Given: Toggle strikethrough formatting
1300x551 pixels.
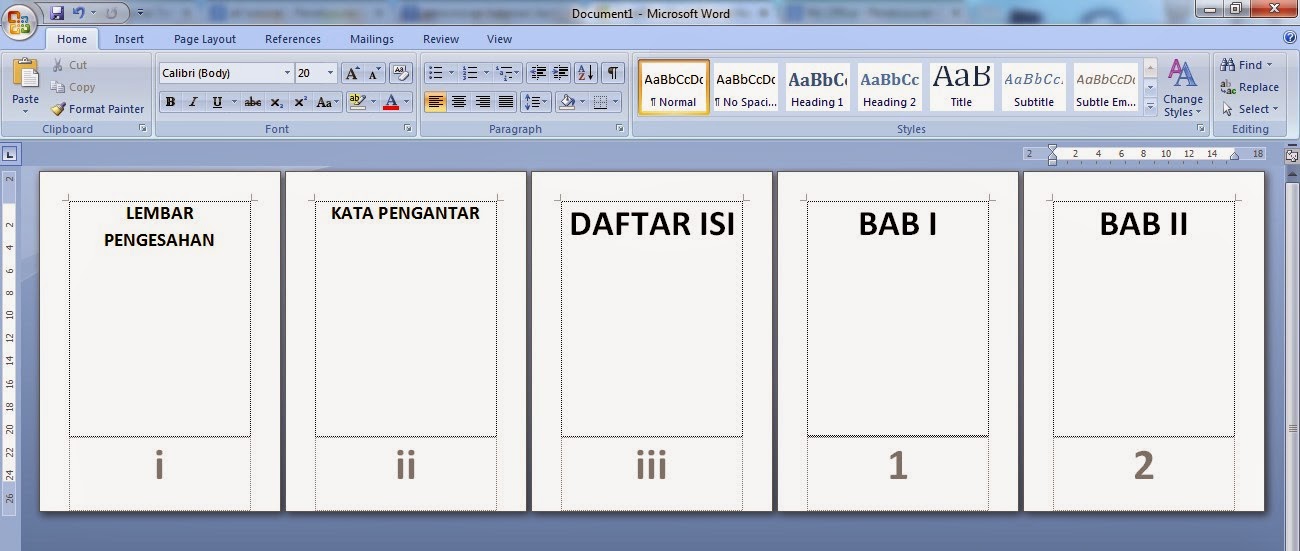Looking at the screenshot, I should (x=253, y=102).
